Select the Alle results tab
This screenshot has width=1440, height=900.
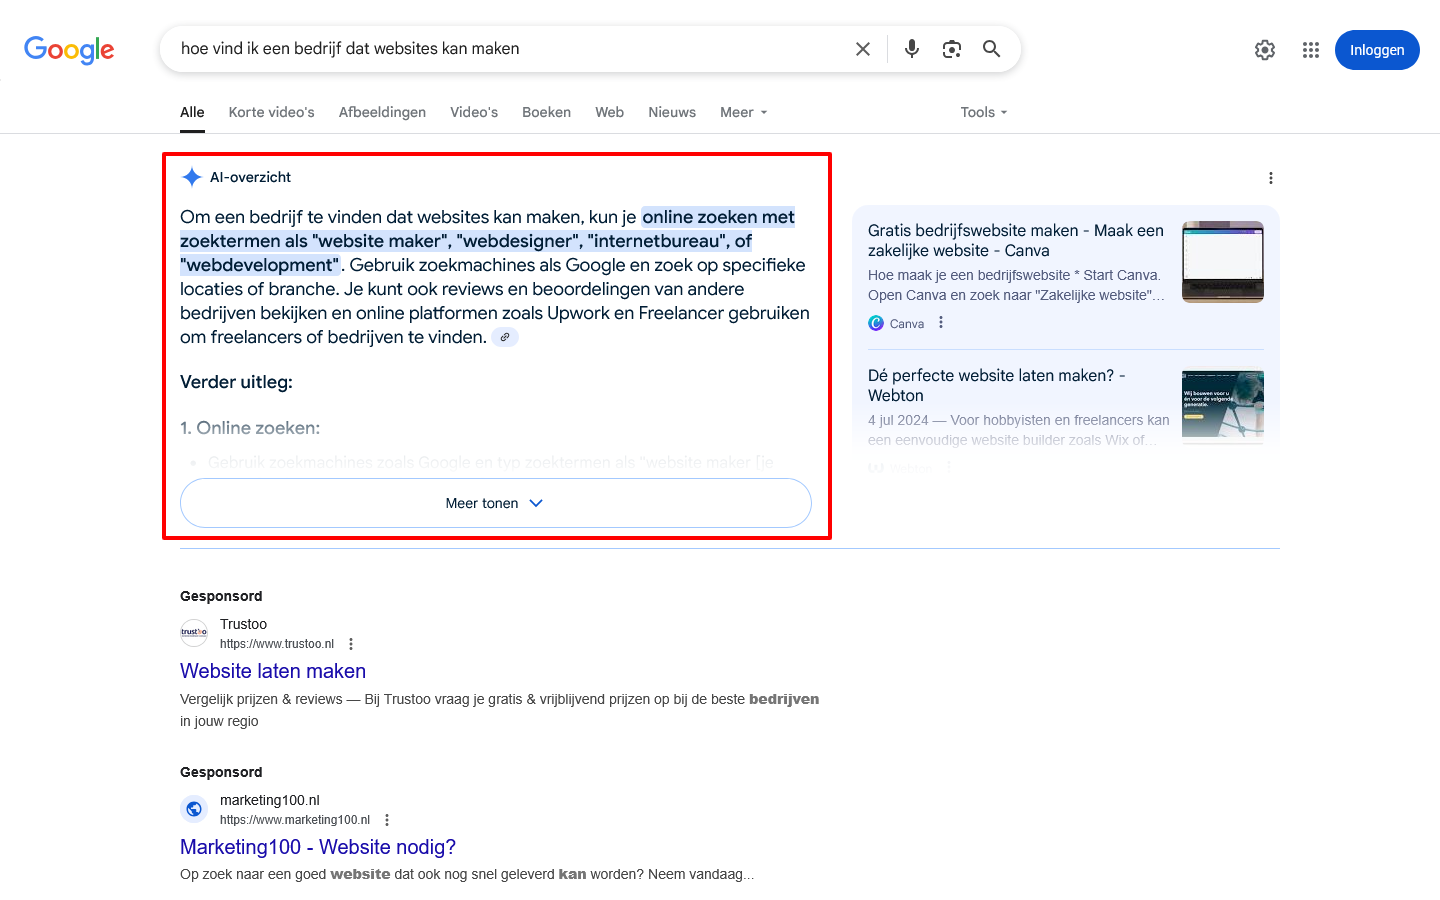(x=192, y=112)
